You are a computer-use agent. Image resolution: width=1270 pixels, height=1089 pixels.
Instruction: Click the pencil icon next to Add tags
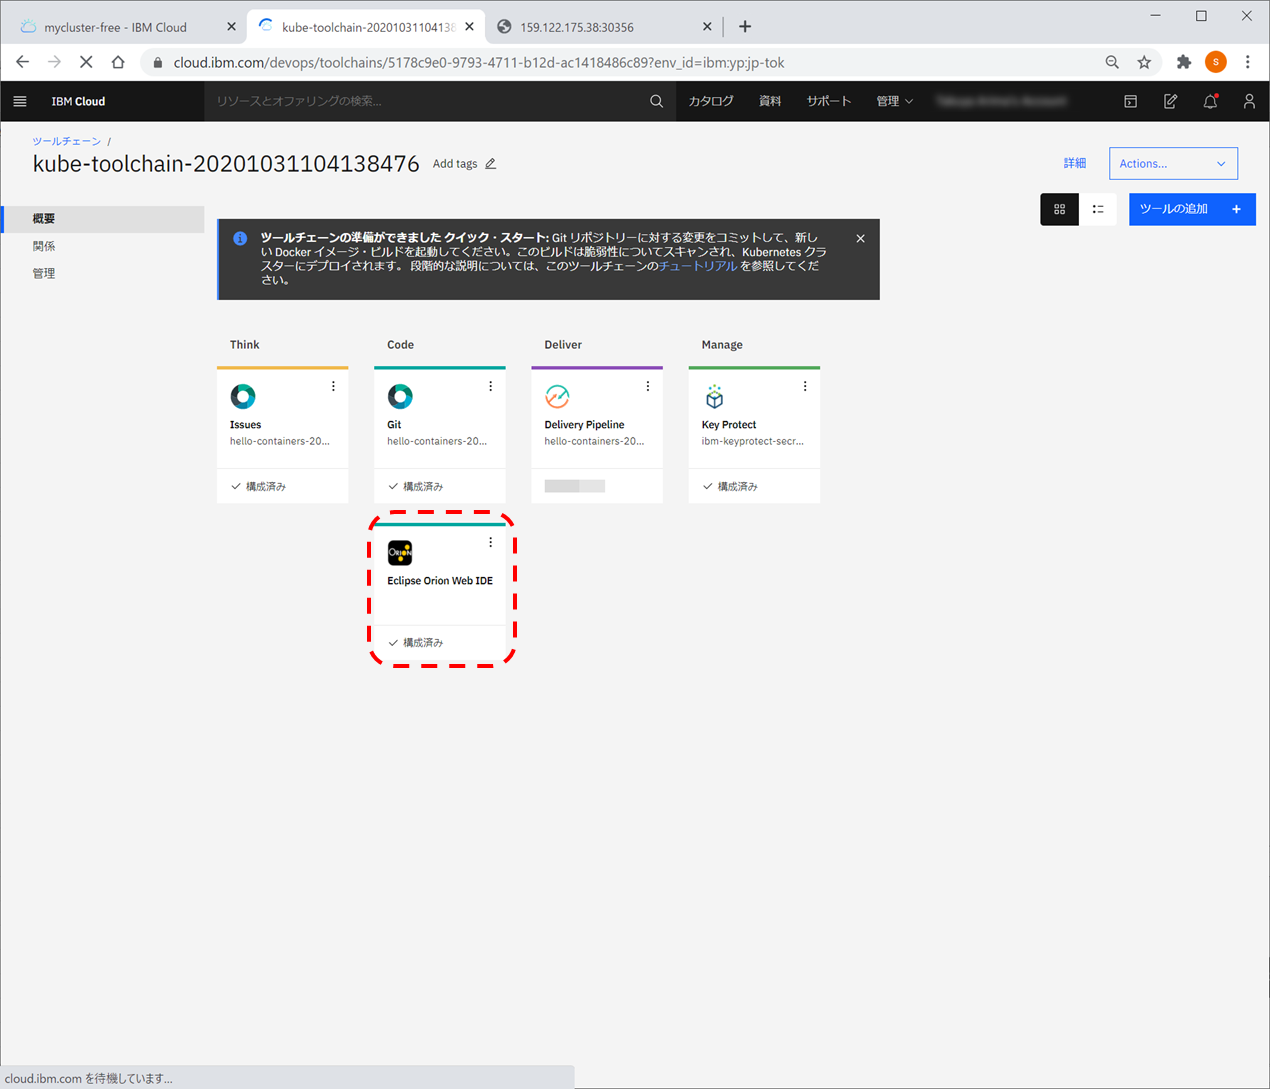[x=491, y=164]
